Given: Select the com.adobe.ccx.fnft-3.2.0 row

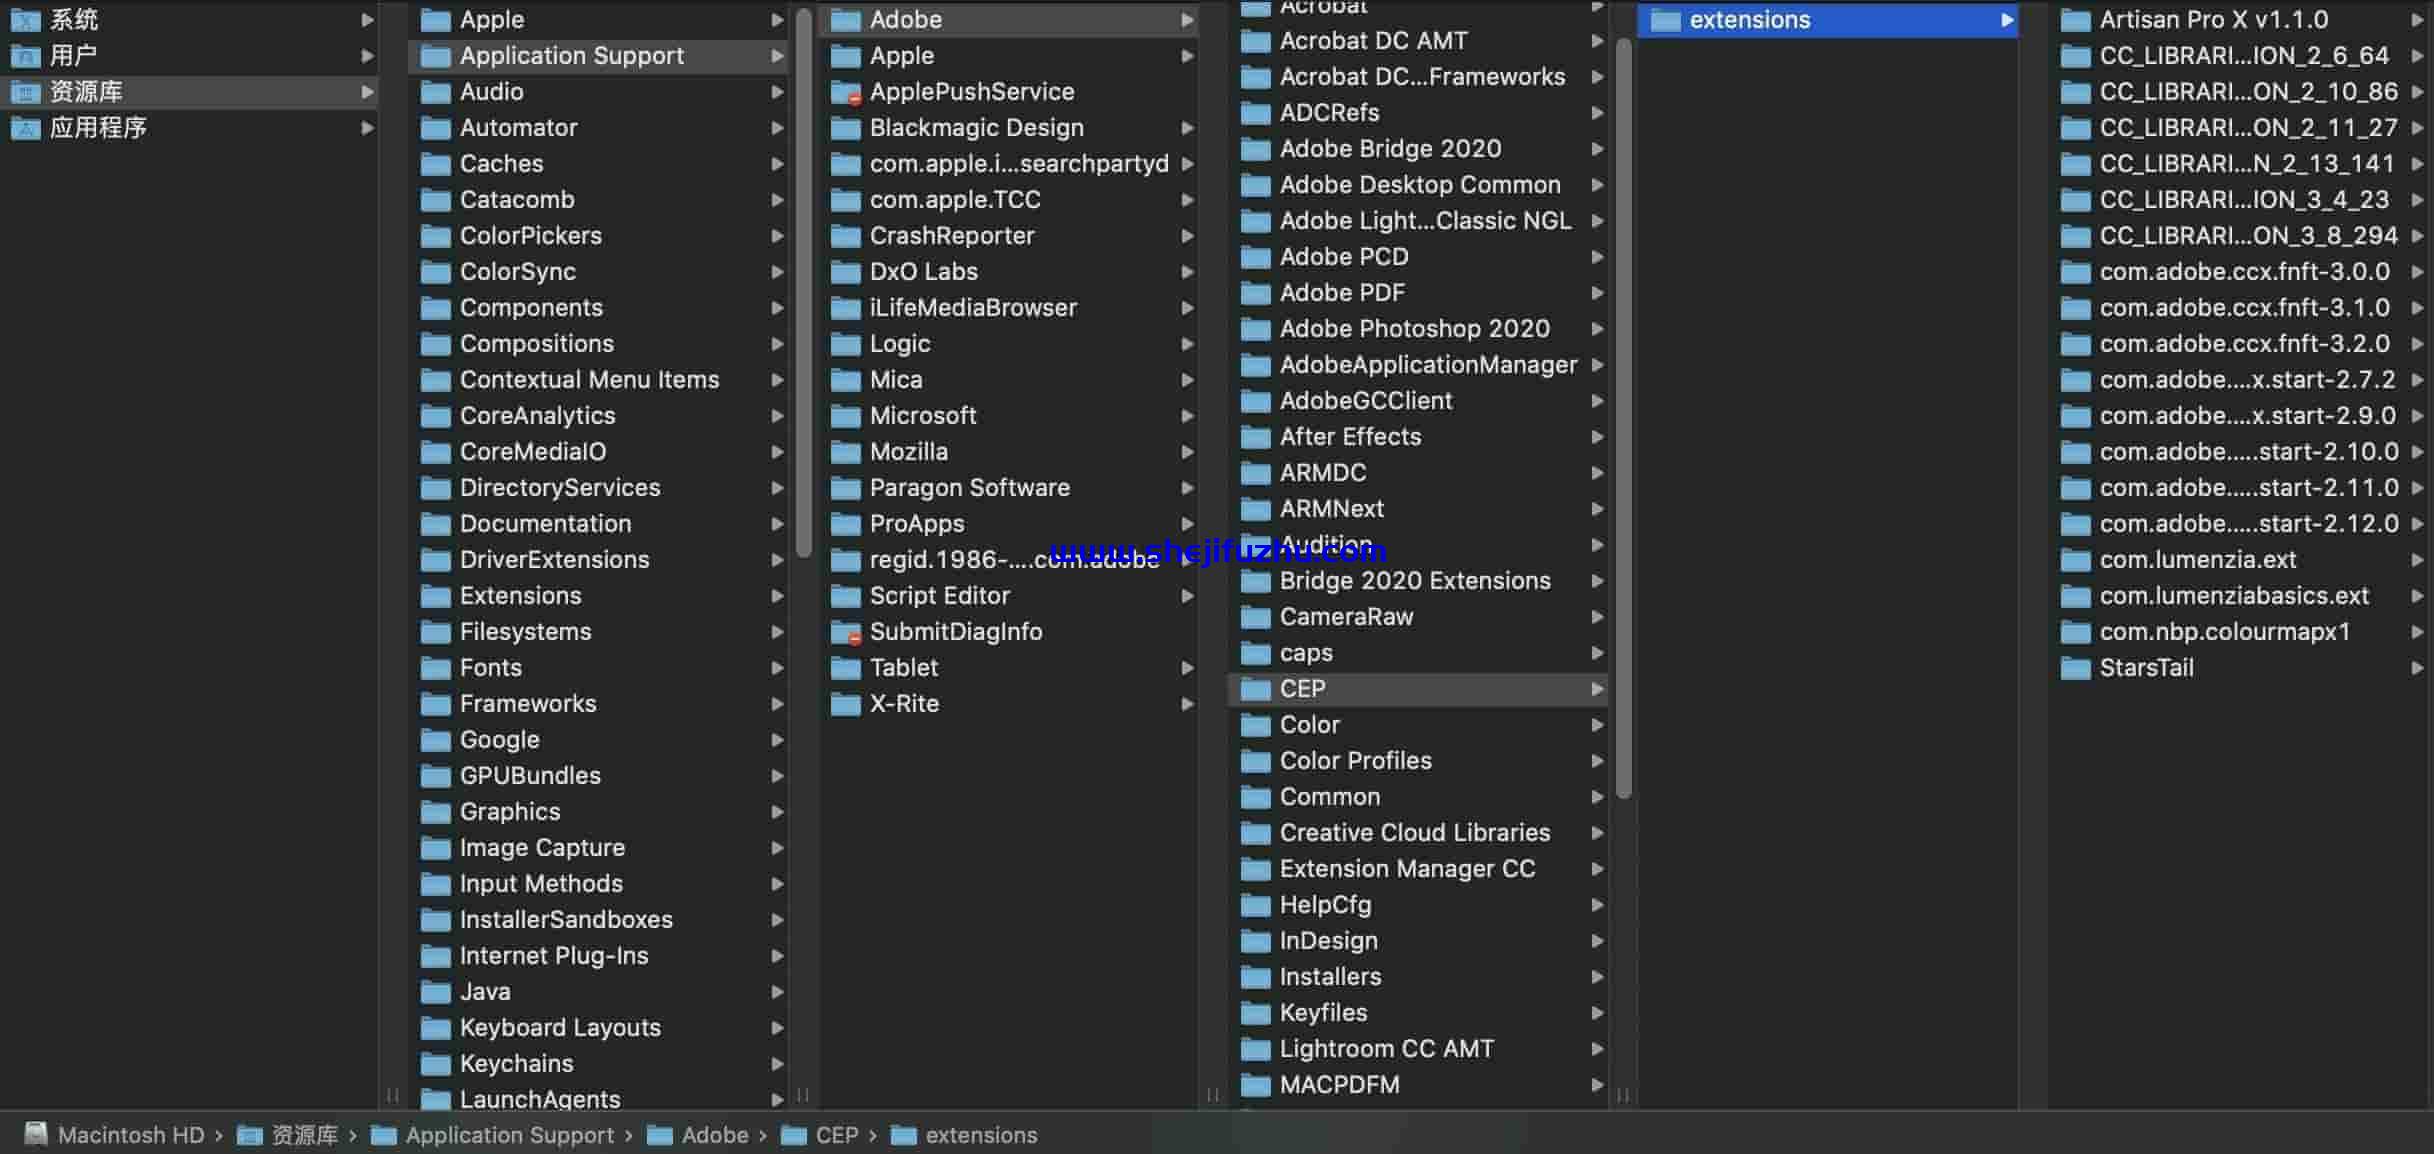Looking at the screenshot, I should tap(2240, 344).
